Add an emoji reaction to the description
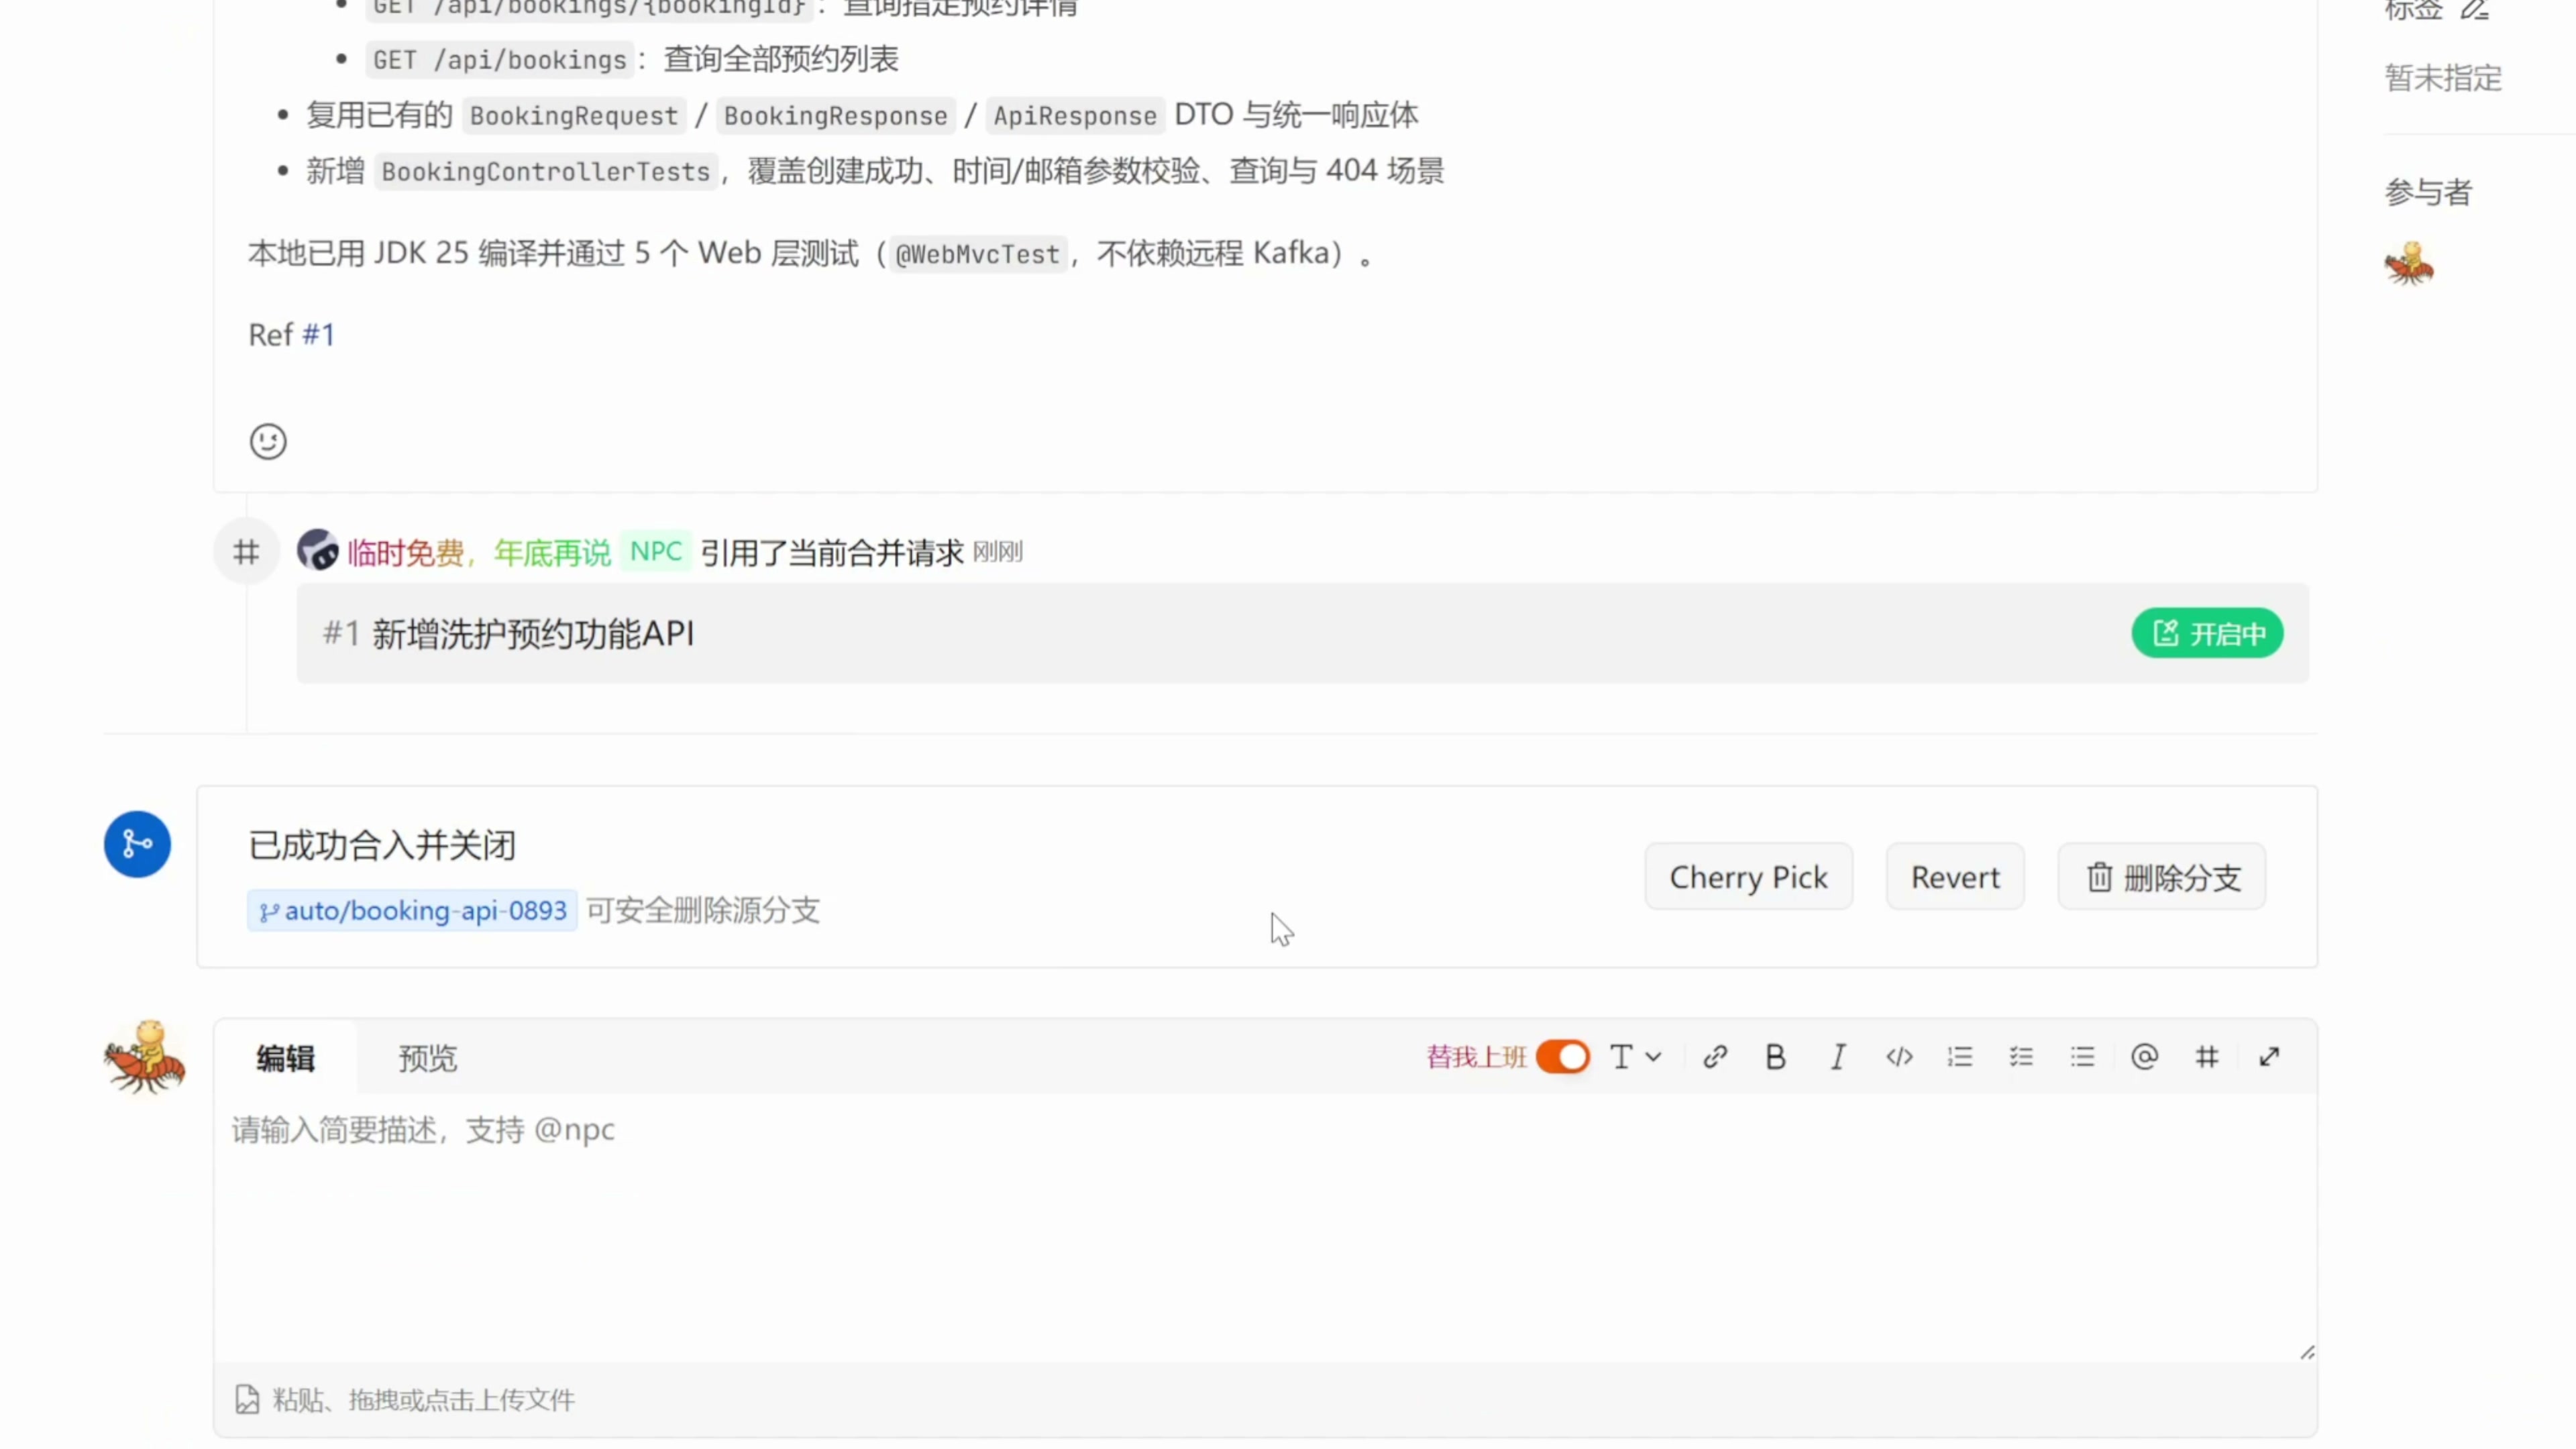Viewport: 2576px width, 1449px height. click(268, 441)
